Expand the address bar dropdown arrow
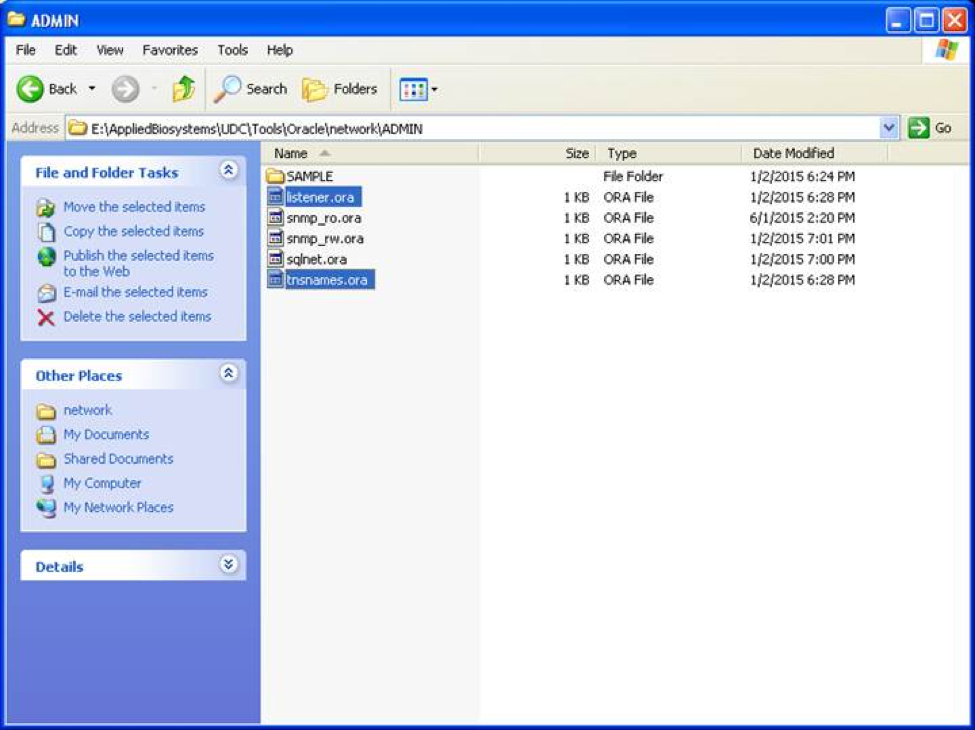 click(889, 128)
